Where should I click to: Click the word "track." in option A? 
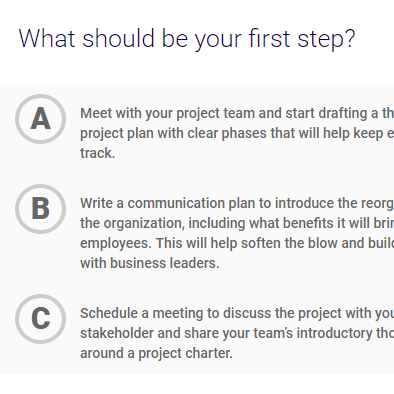pos(98,153)
